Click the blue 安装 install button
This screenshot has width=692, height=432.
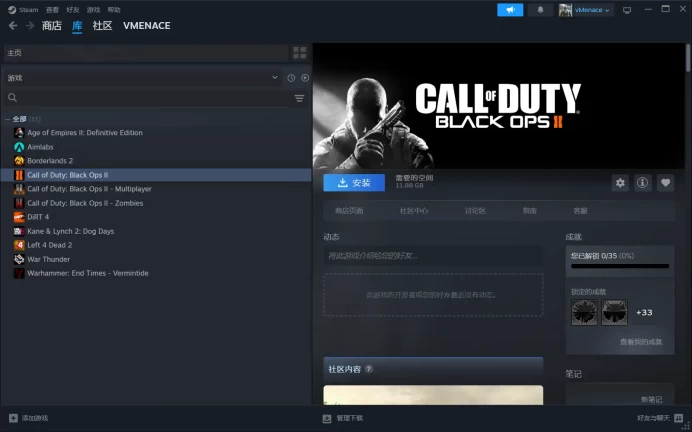[354, 183]
